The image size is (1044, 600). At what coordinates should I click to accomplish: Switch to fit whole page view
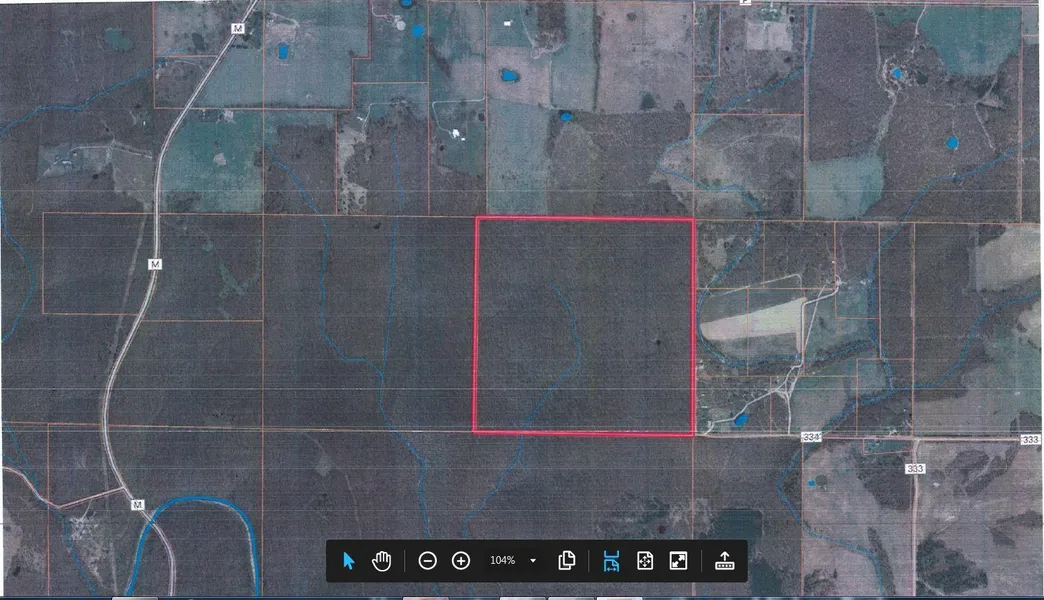click(645, 561)
